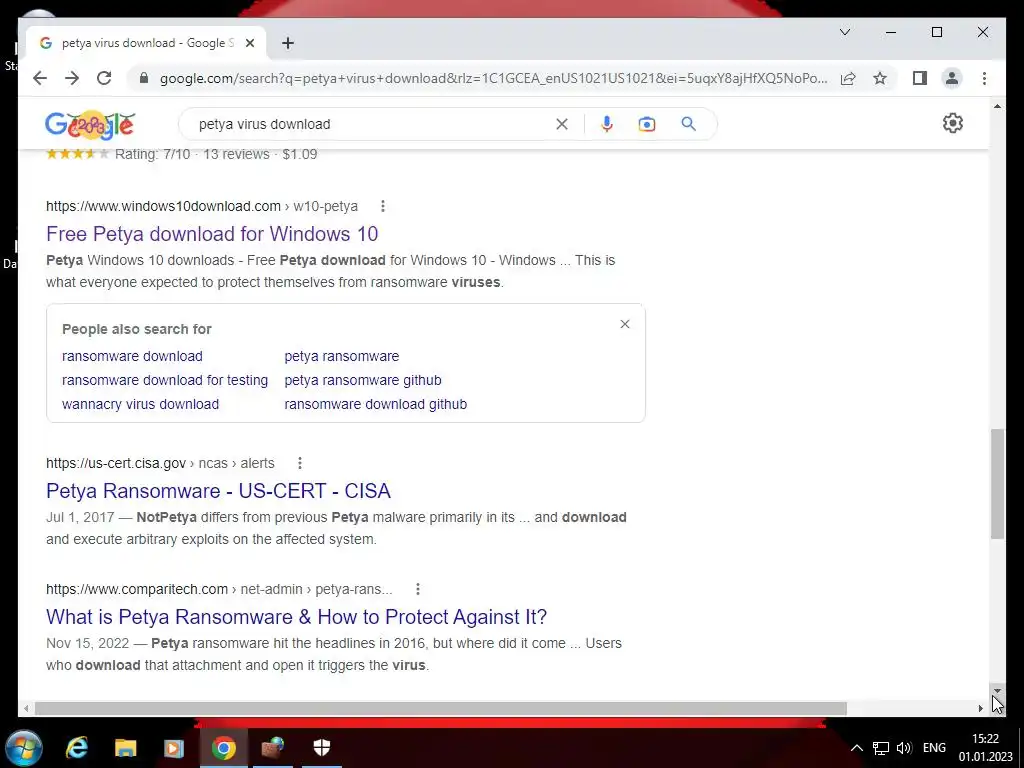1024x768 pixels.
Task: Run the Google search magnifier
Action: (x=688, y=123)
